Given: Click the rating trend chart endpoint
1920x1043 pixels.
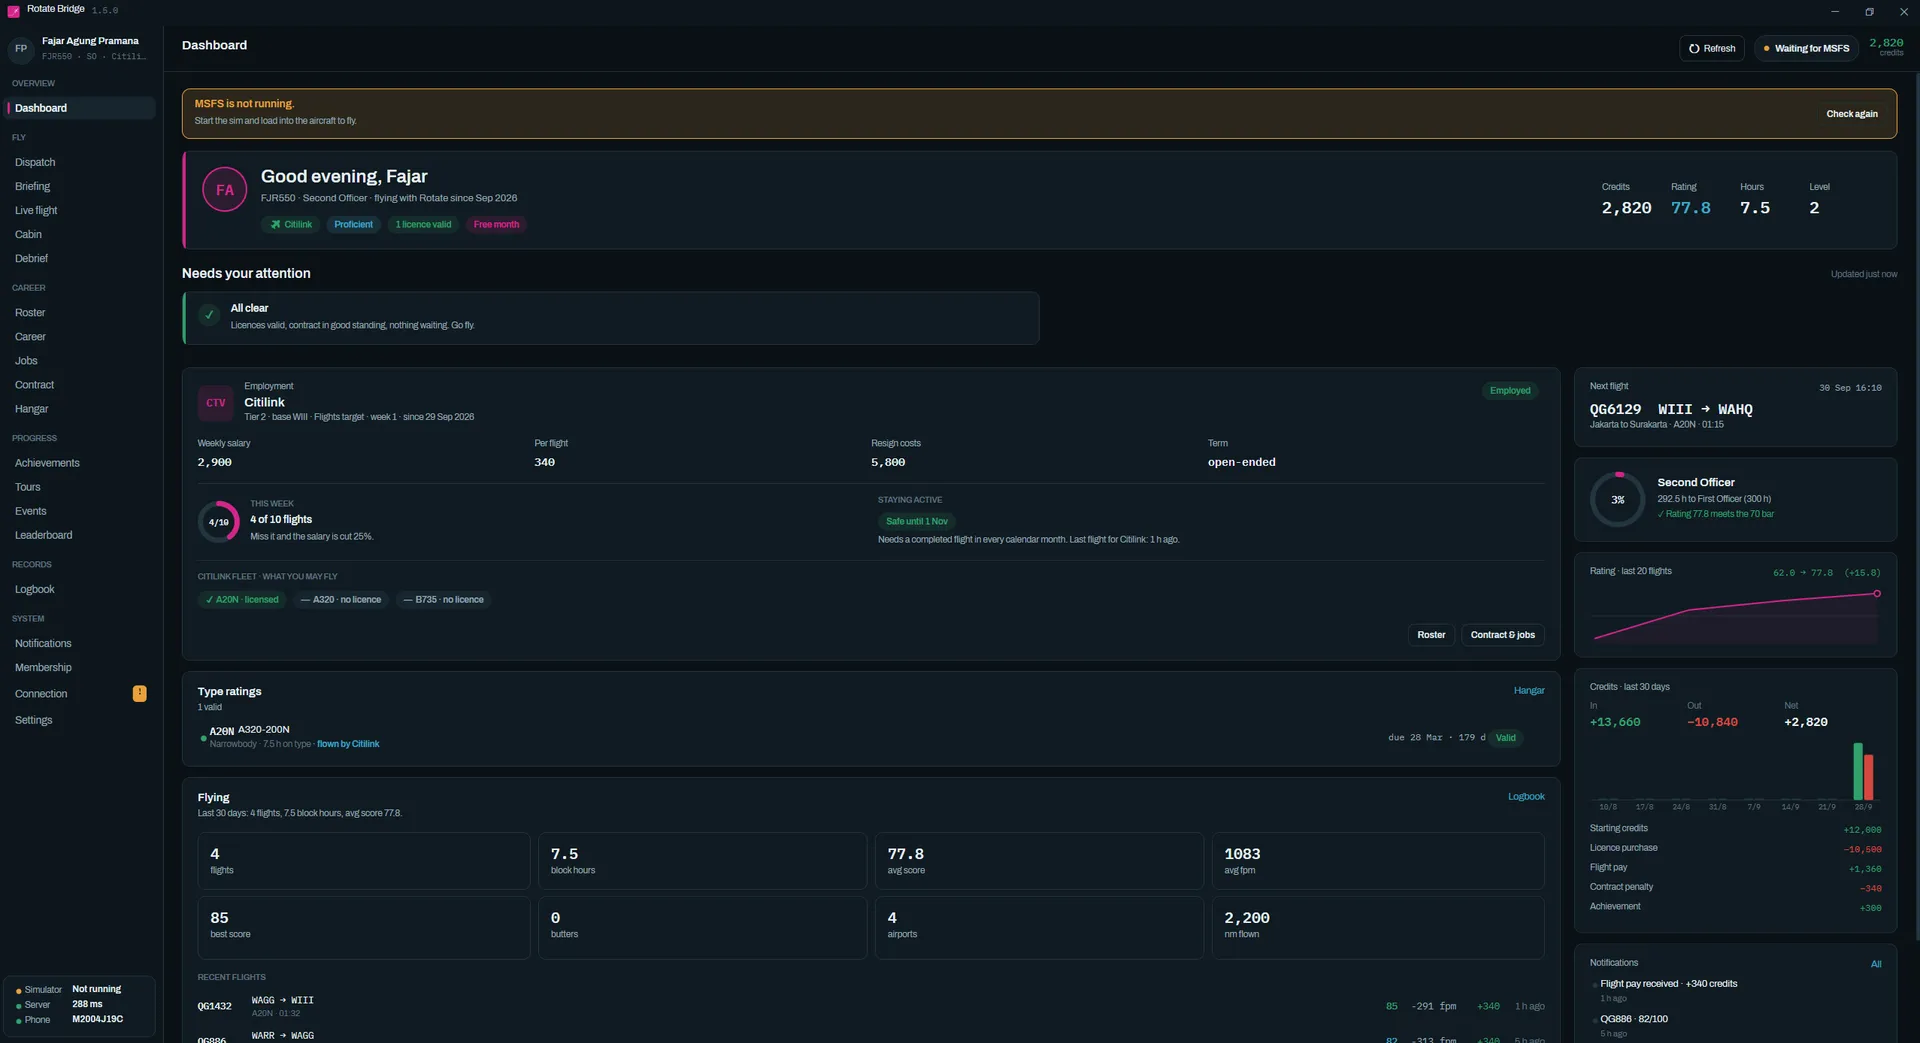Looking at the screenshot, I should pyautogui.click(x=1877, y=593).
